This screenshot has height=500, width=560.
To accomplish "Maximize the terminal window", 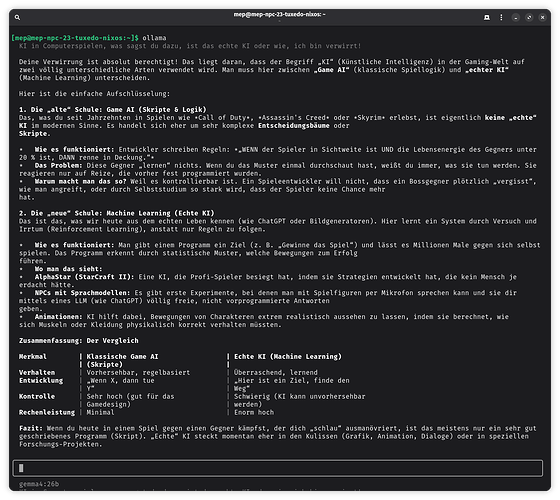I will click(x=529, y=17).
